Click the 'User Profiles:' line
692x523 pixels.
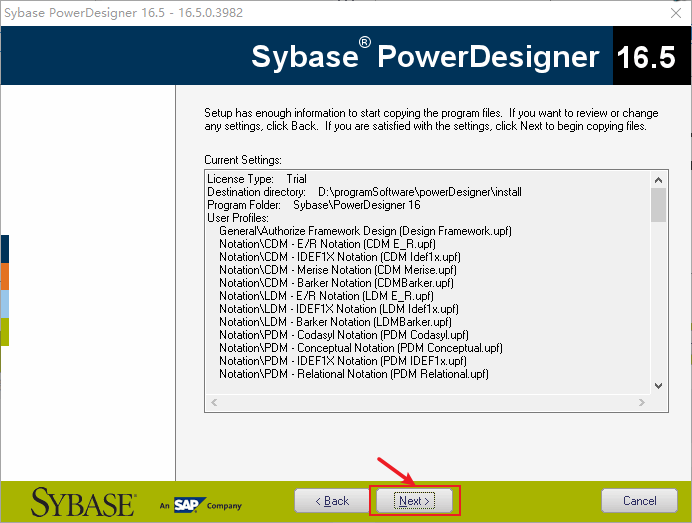pos(238,218)
